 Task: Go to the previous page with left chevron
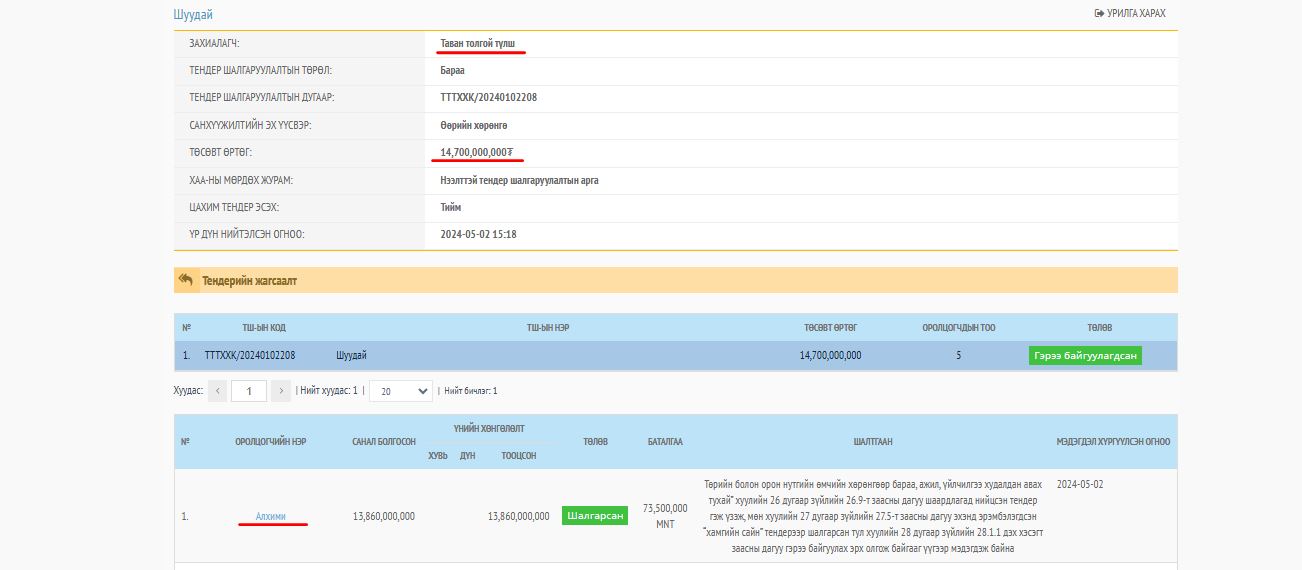coord(217,391)
